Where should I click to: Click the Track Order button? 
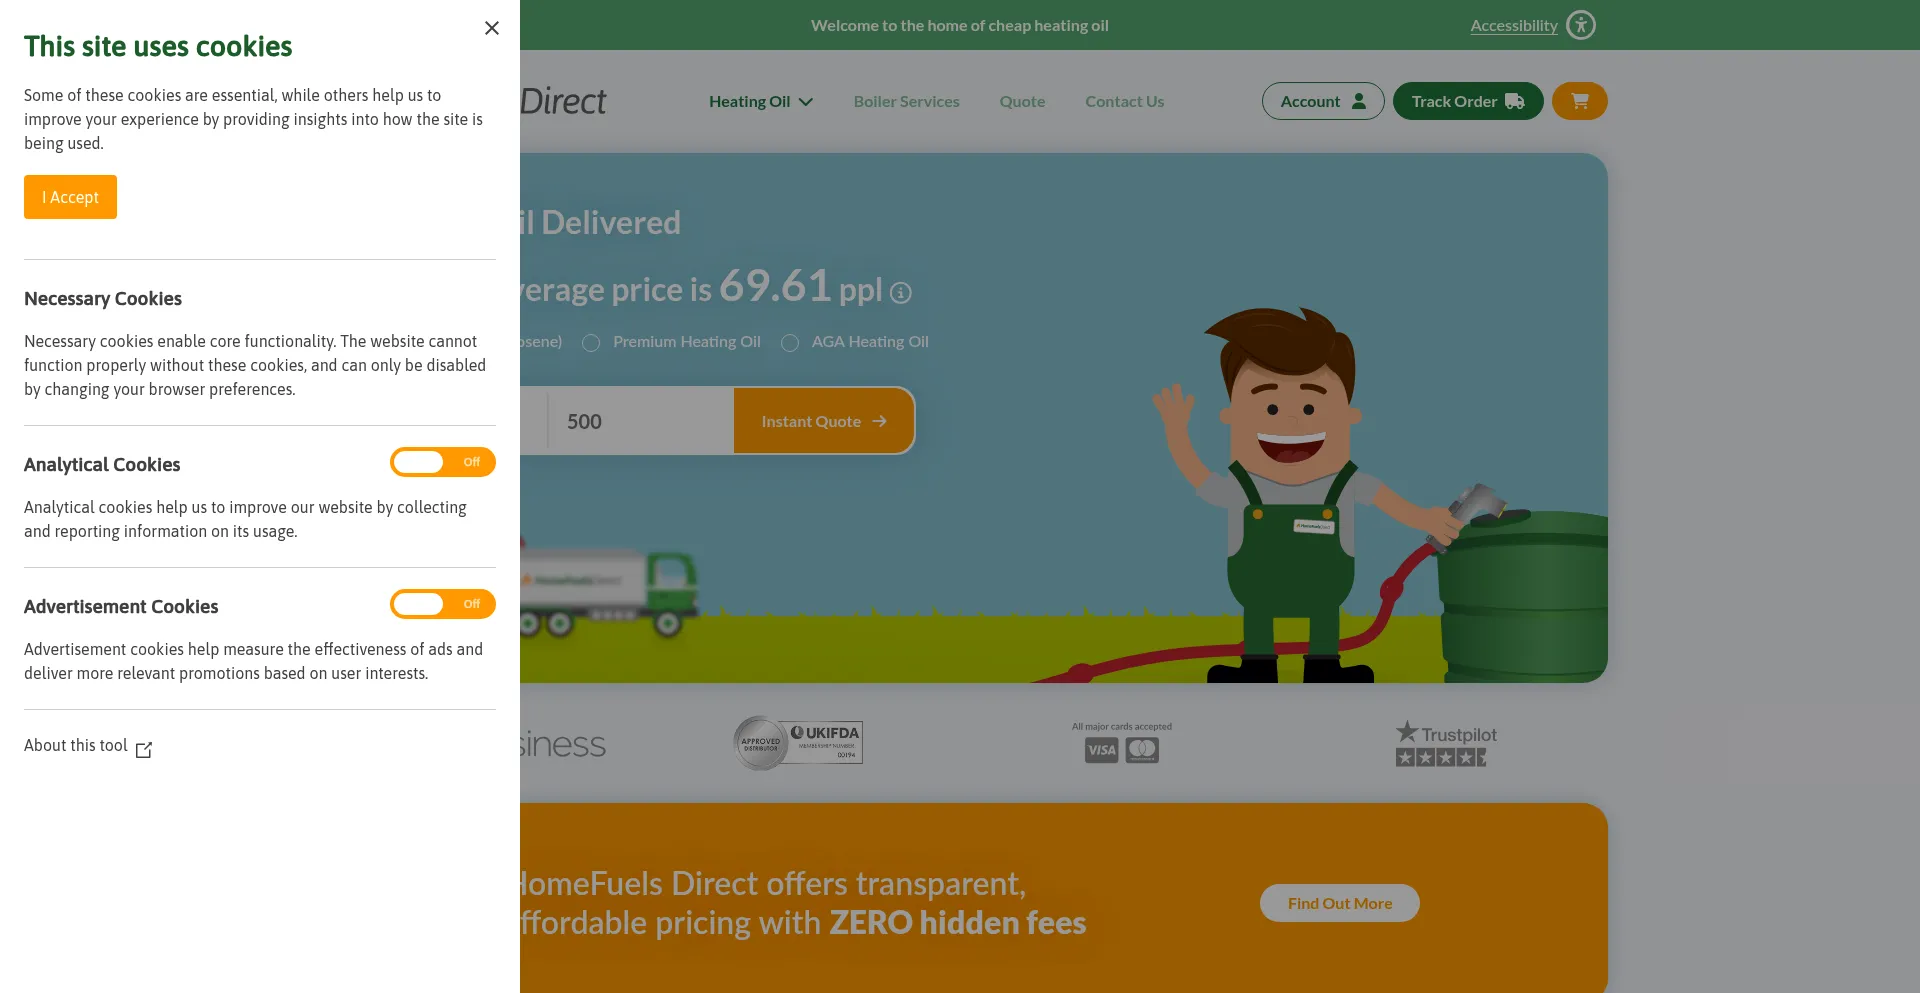tap(1468, 101)
